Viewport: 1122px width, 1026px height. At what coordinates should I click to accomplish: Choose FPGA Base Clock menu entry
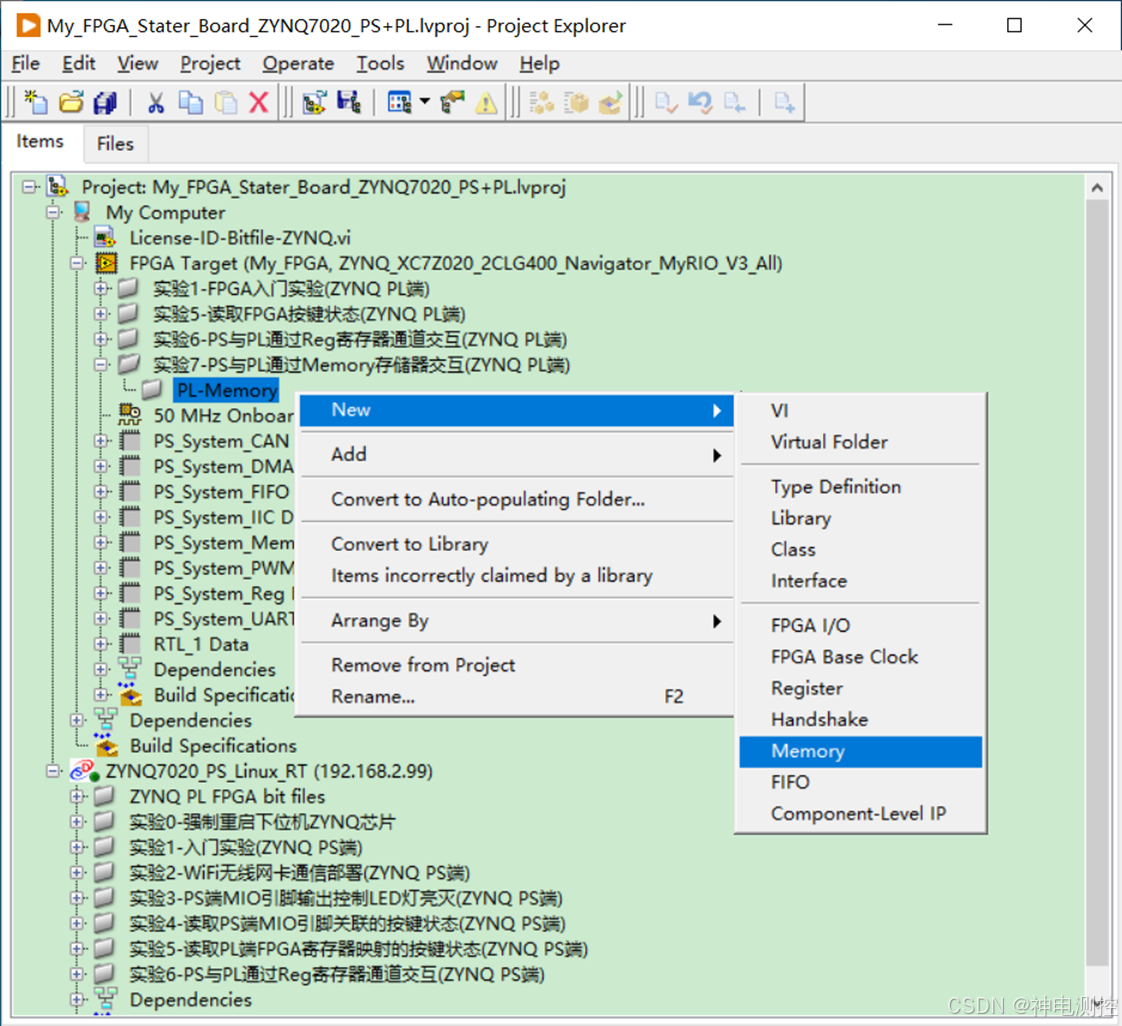point(861,657)
